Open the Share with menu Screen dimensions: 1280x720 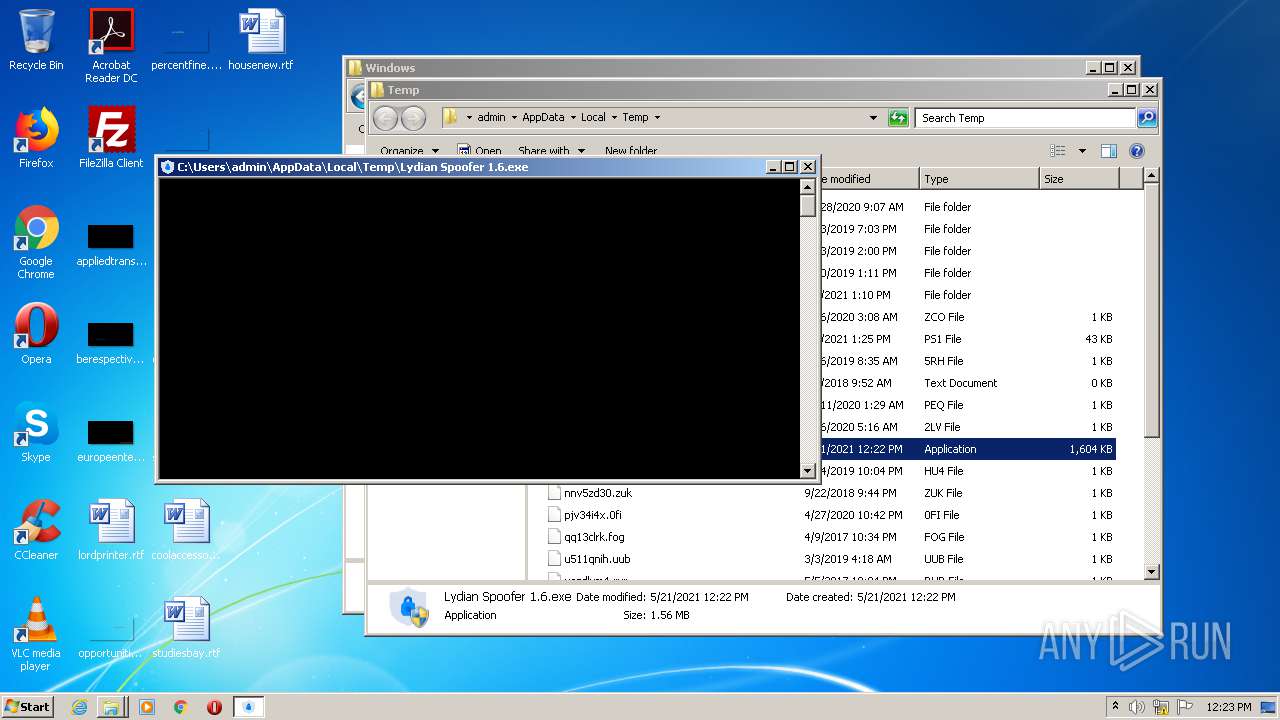click(x=551, y=151)
